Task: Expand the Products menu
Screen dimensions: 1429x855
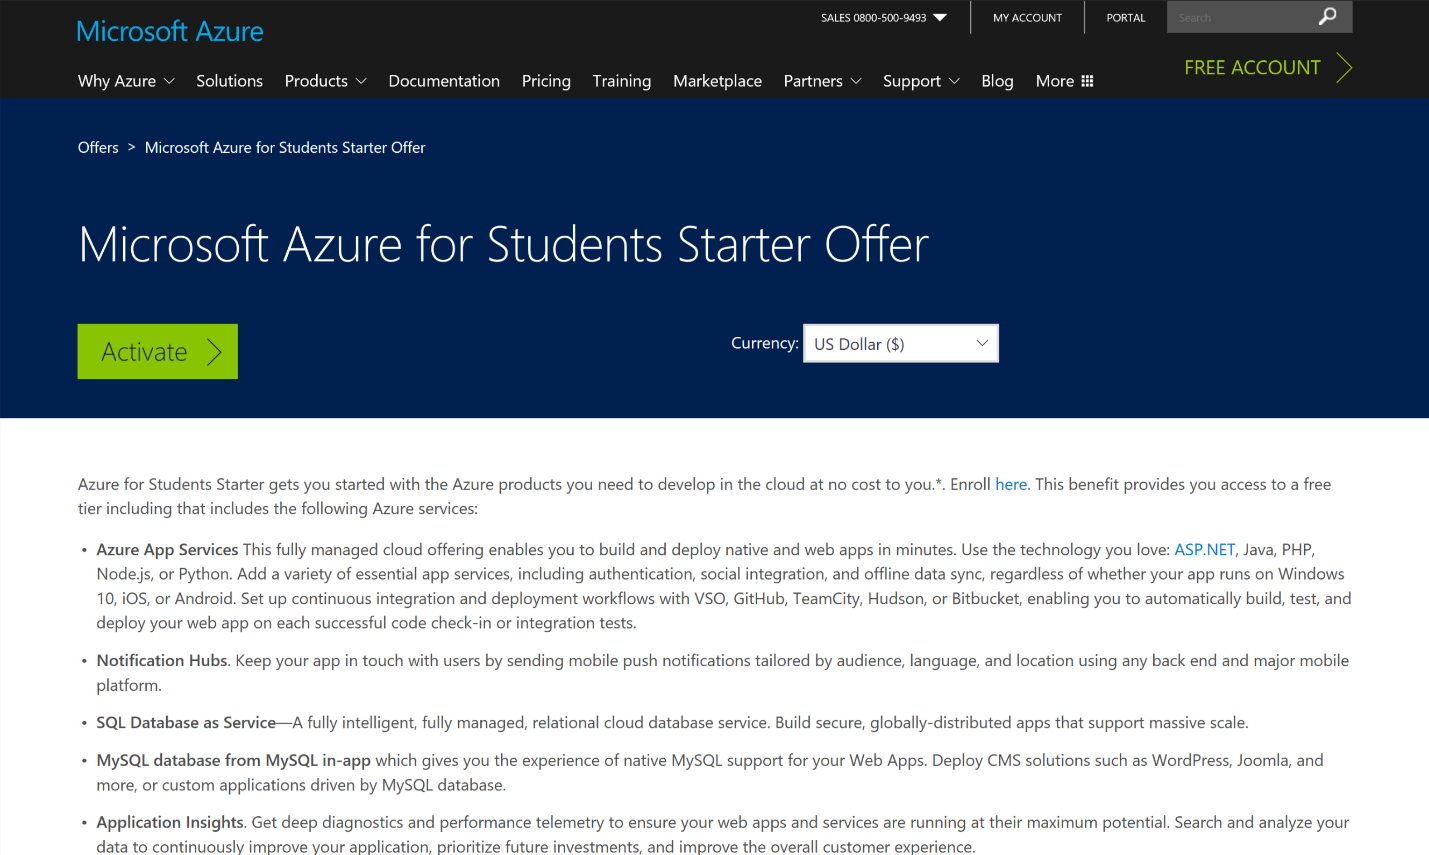Action: (x=325, y=81)
